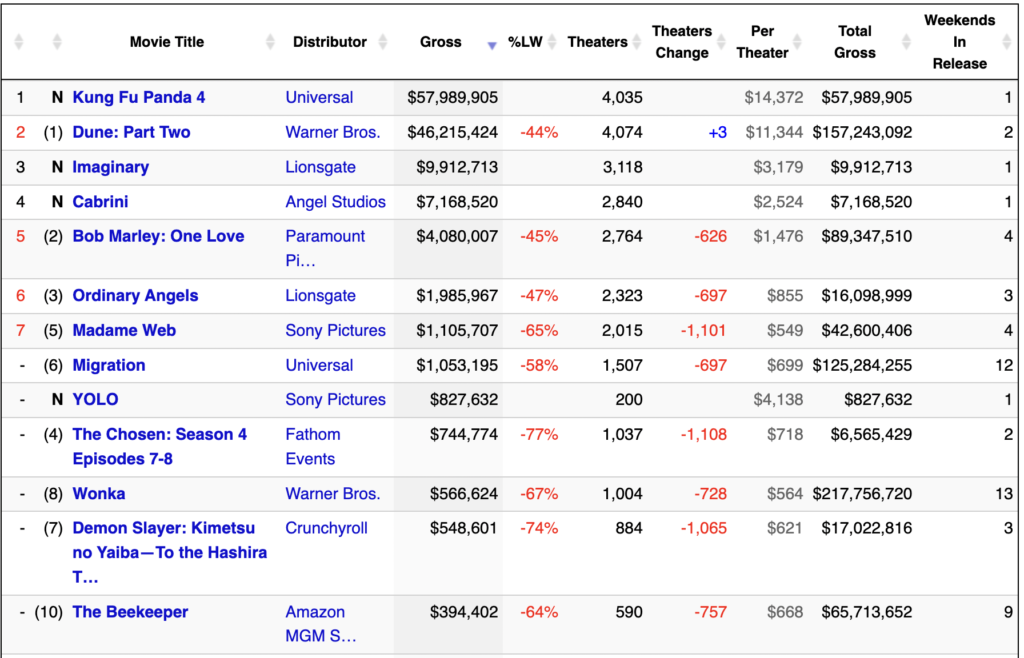The width and height of the screenshot is (1024, 658).
Task: Sort by Theaters Change header
Action: click(x=682, y=42)
